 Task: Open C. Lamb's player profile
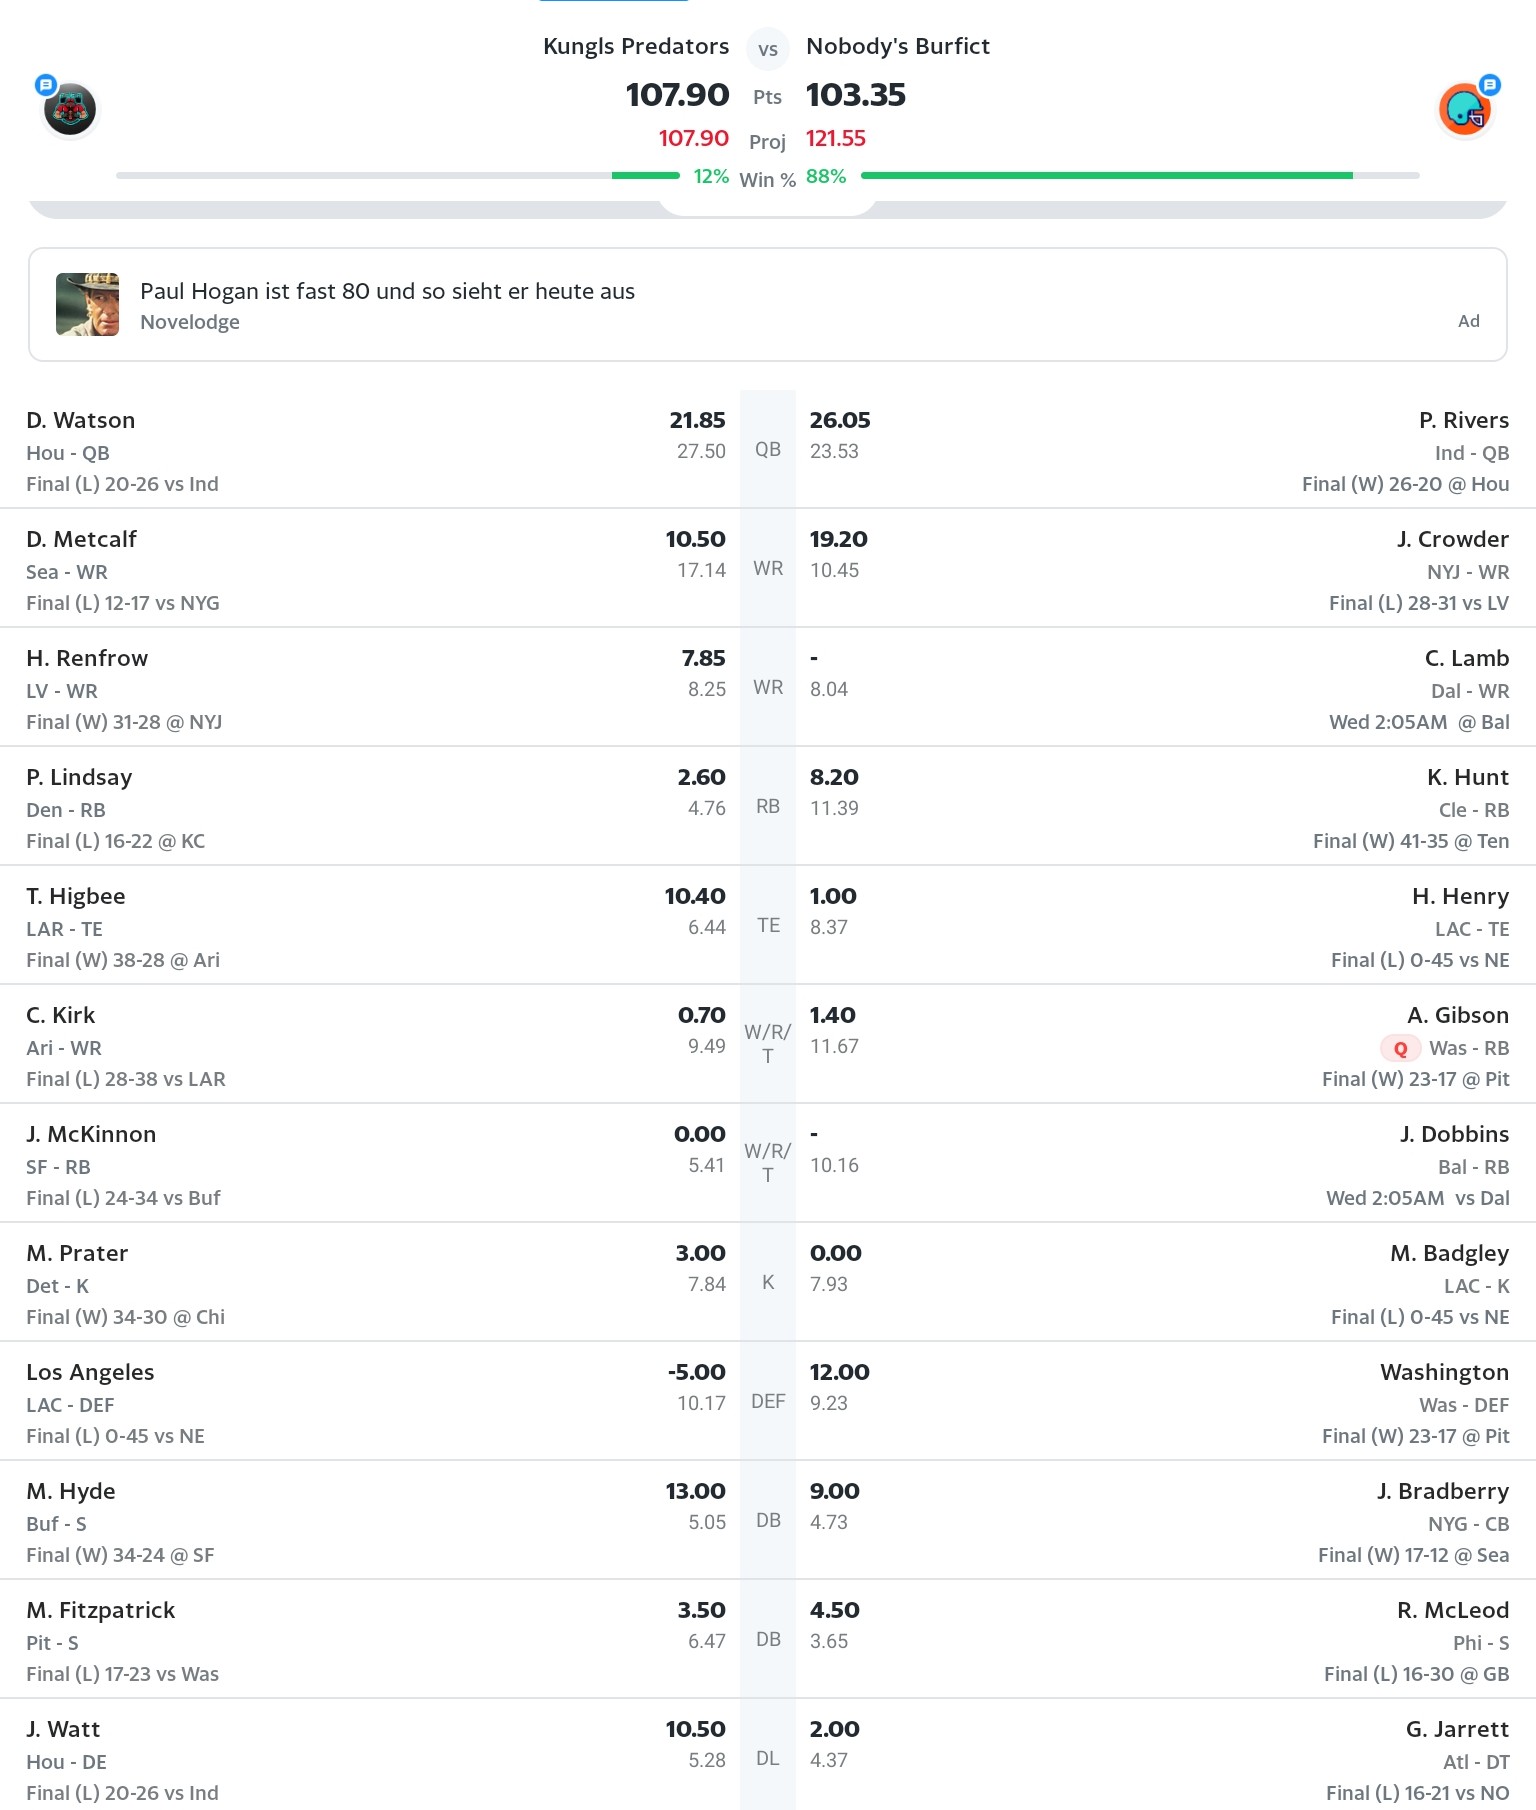click(1467, 658)
